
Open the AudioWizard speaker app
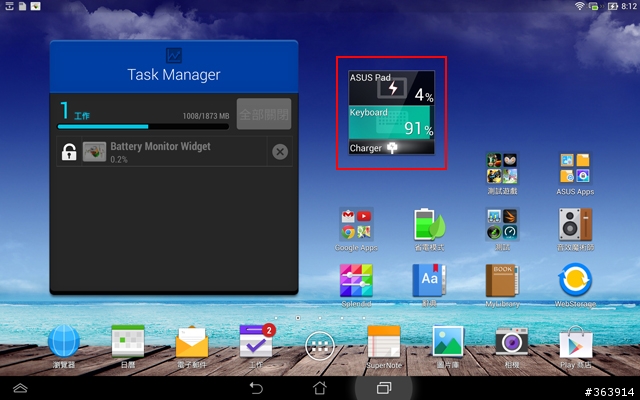tap(576, 224)
